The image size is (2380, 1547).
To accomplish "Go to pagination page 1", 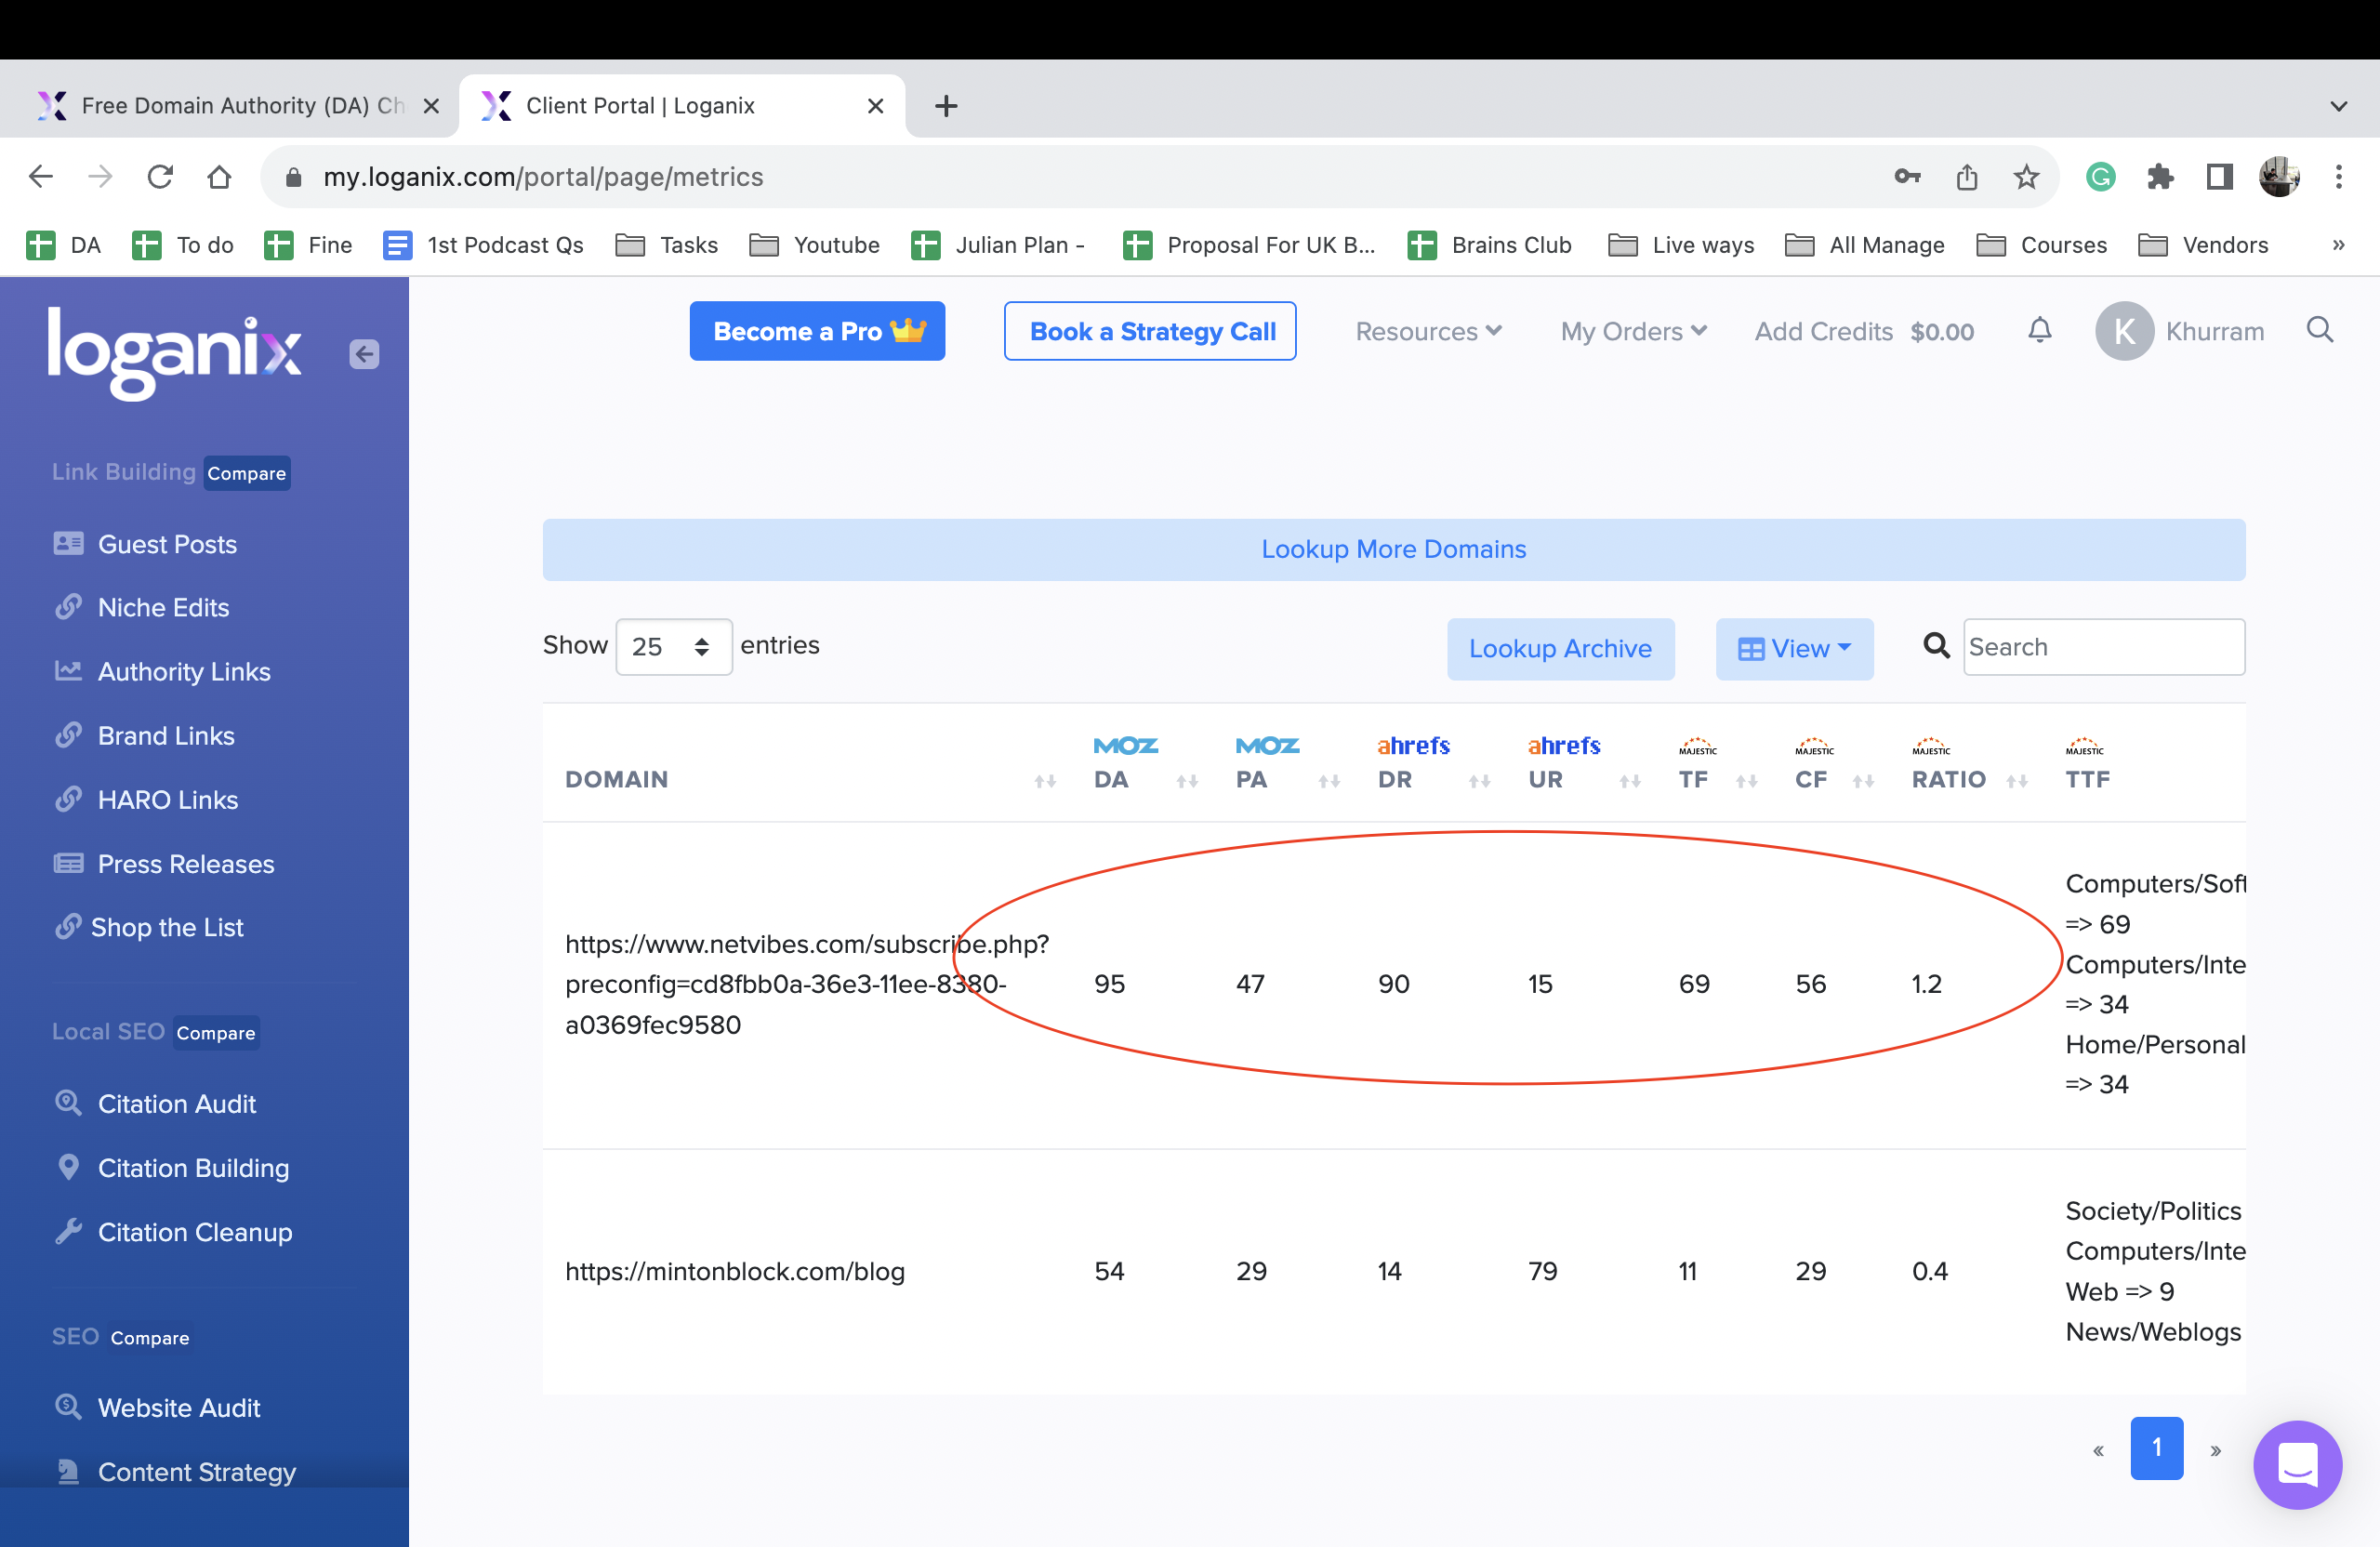I will pyautogui.click(x=2156, y=1447).
